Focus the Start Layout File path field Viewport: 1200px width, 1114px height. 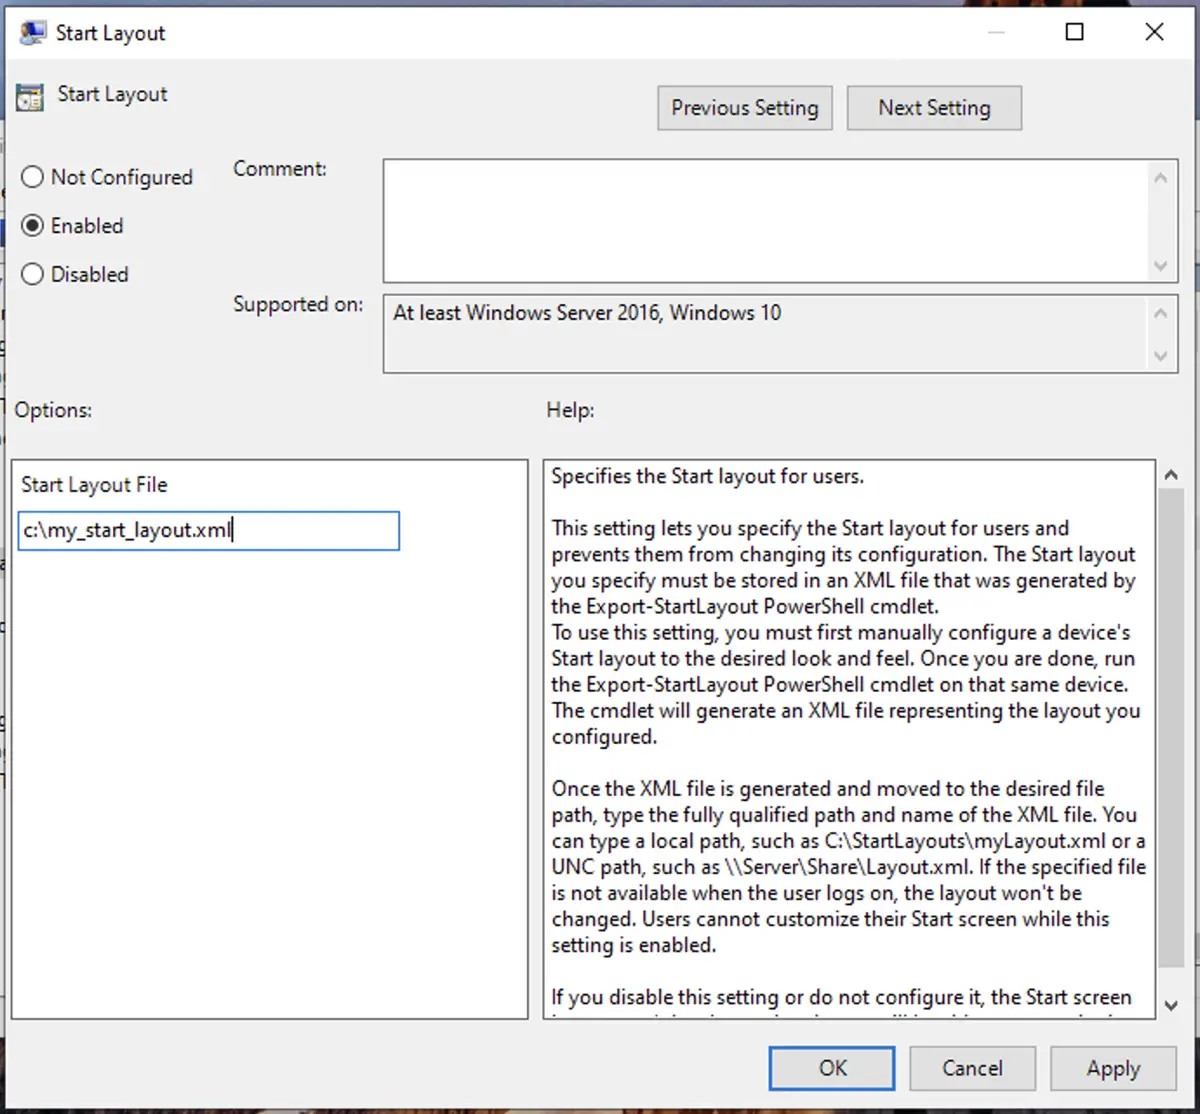[x=209, y=531]
